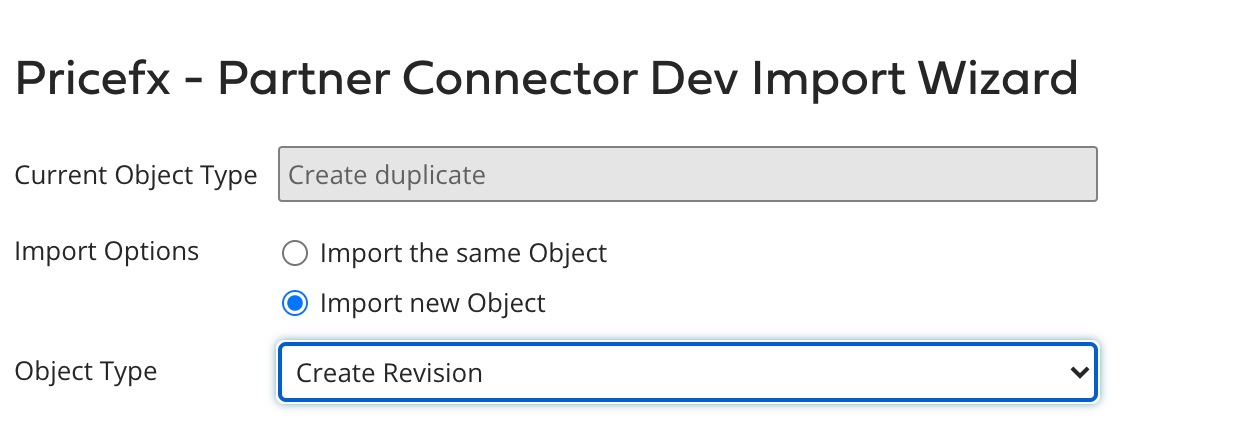Image resolution: width=1234 pixels, height=444 pixels.
Task: Click the blue filled dot of the selected radio
Action: (294, 303)
